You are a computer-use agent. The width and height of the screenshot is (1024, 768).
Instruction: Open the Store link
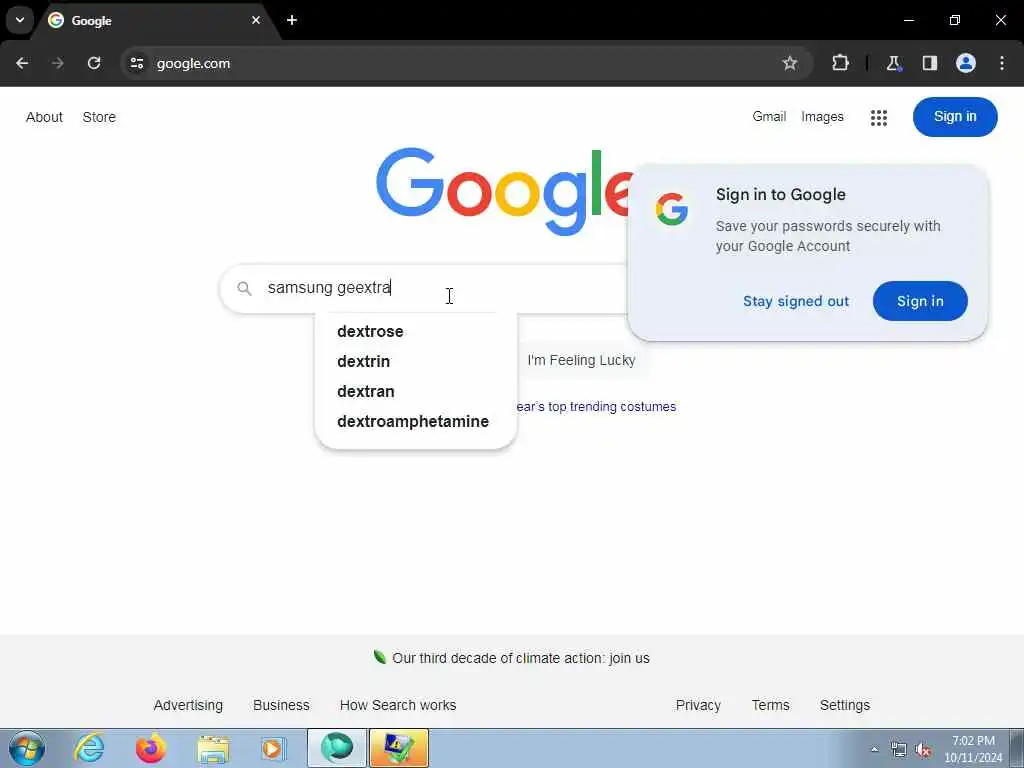[99, 117]
